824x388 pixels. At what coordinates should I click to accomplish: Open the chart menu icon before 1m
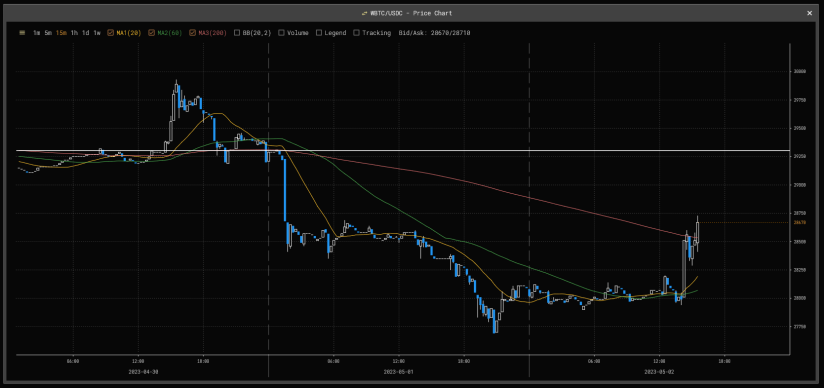[22, 33]
